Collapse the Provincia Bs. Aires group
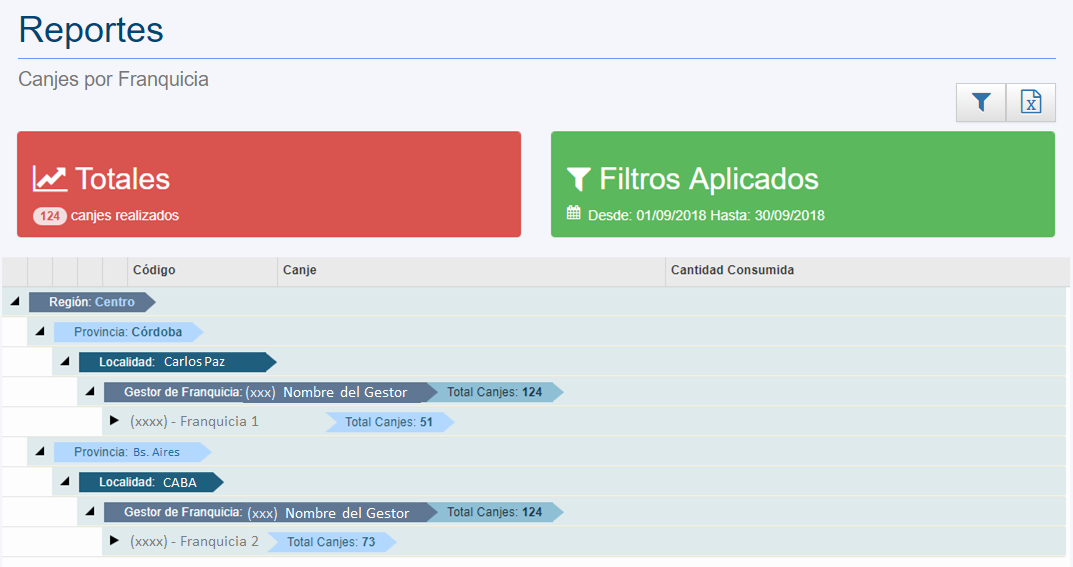This screenshot has height=567, width=1073. [40, 451]
